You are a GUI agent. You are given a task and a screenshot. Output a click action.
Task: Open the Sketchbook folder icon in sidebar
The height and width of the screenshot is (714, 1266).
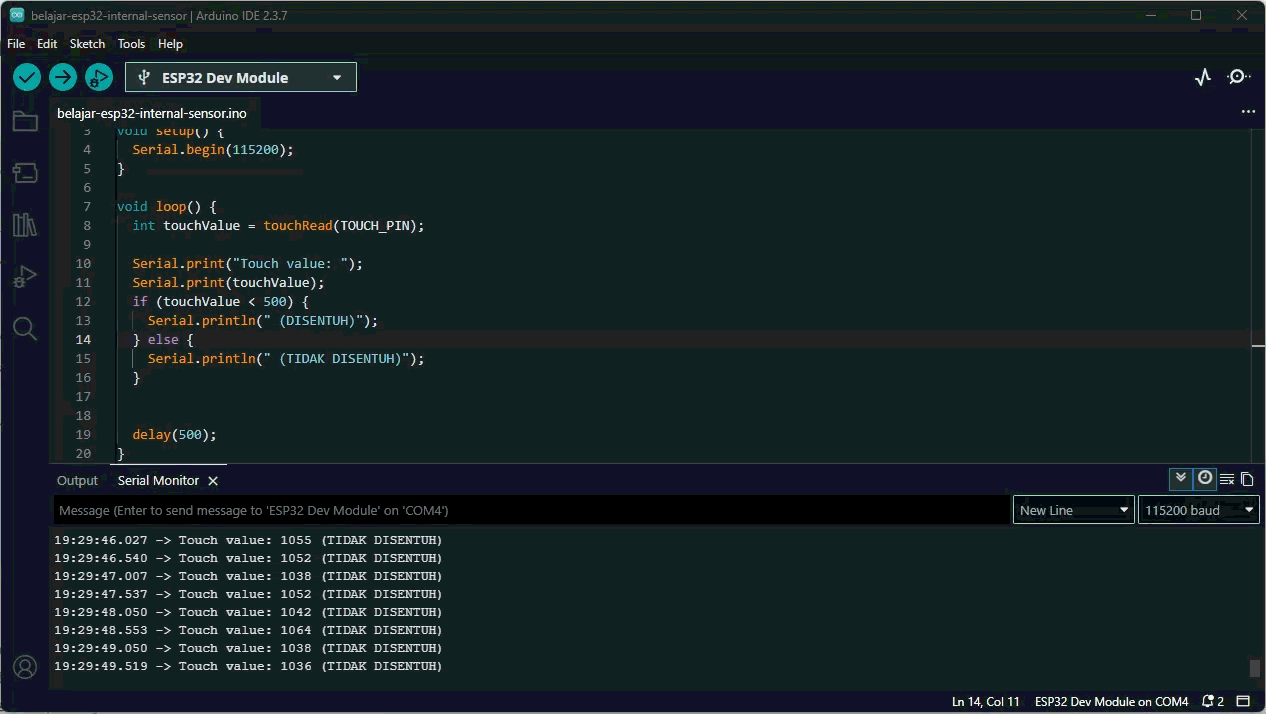(25, 122)
